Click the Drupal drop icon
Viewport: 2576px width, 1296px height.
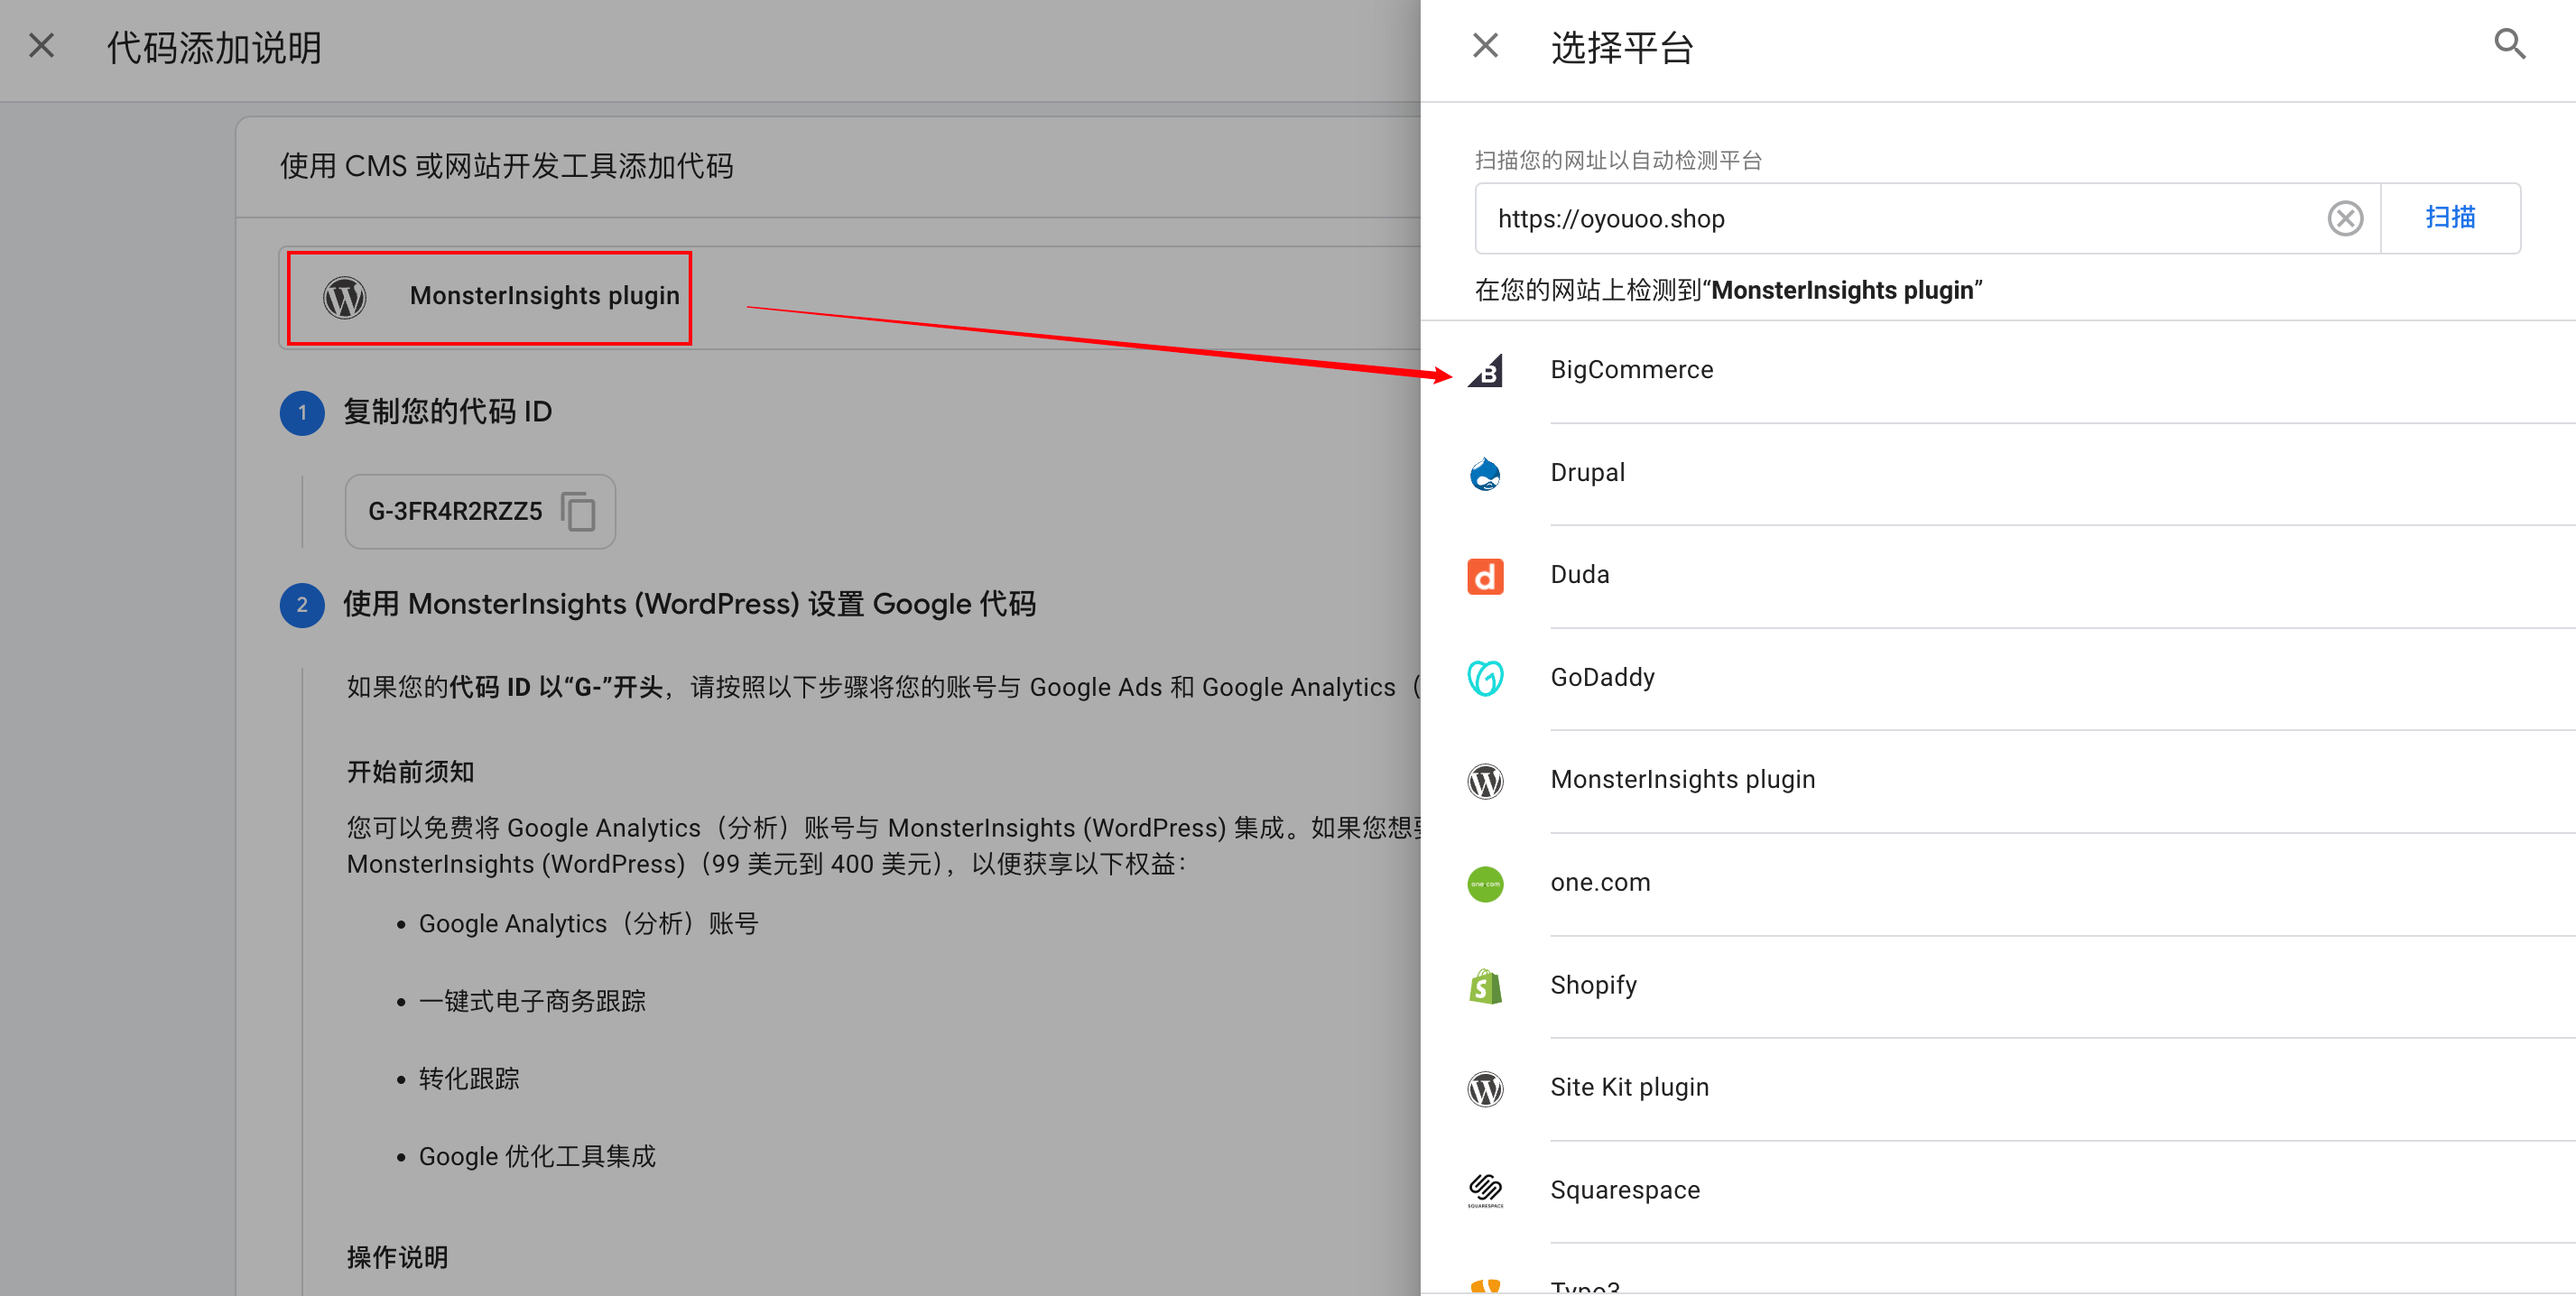[1485, 473]
